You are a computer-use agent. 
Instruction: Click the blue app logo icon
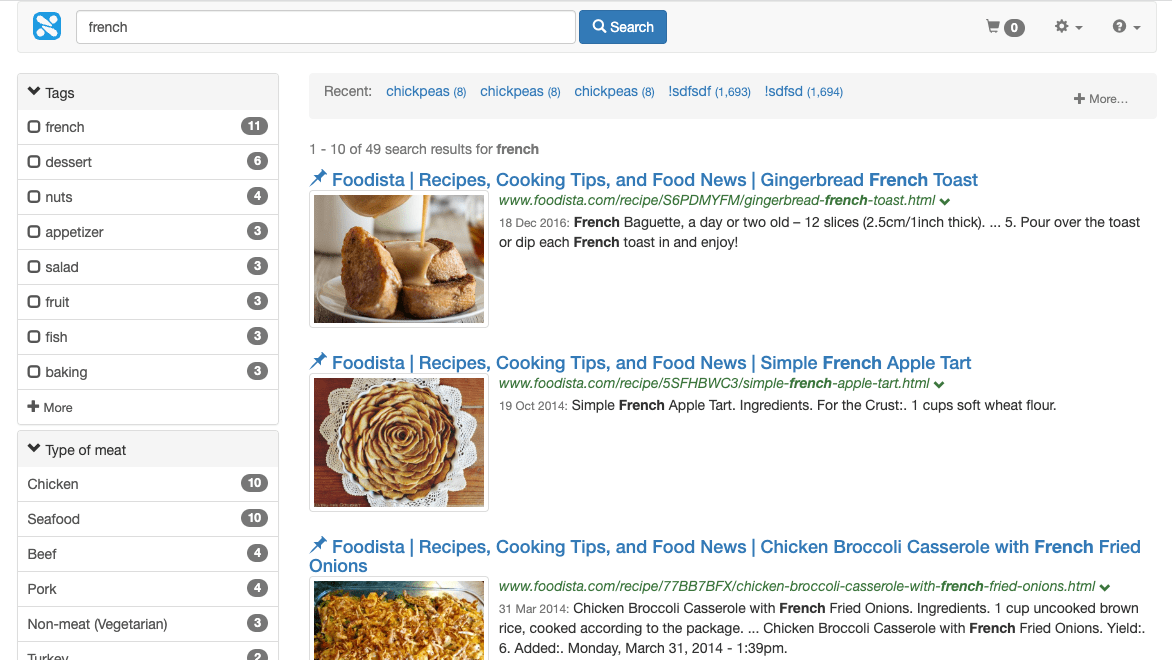click(x=47, y=27)
